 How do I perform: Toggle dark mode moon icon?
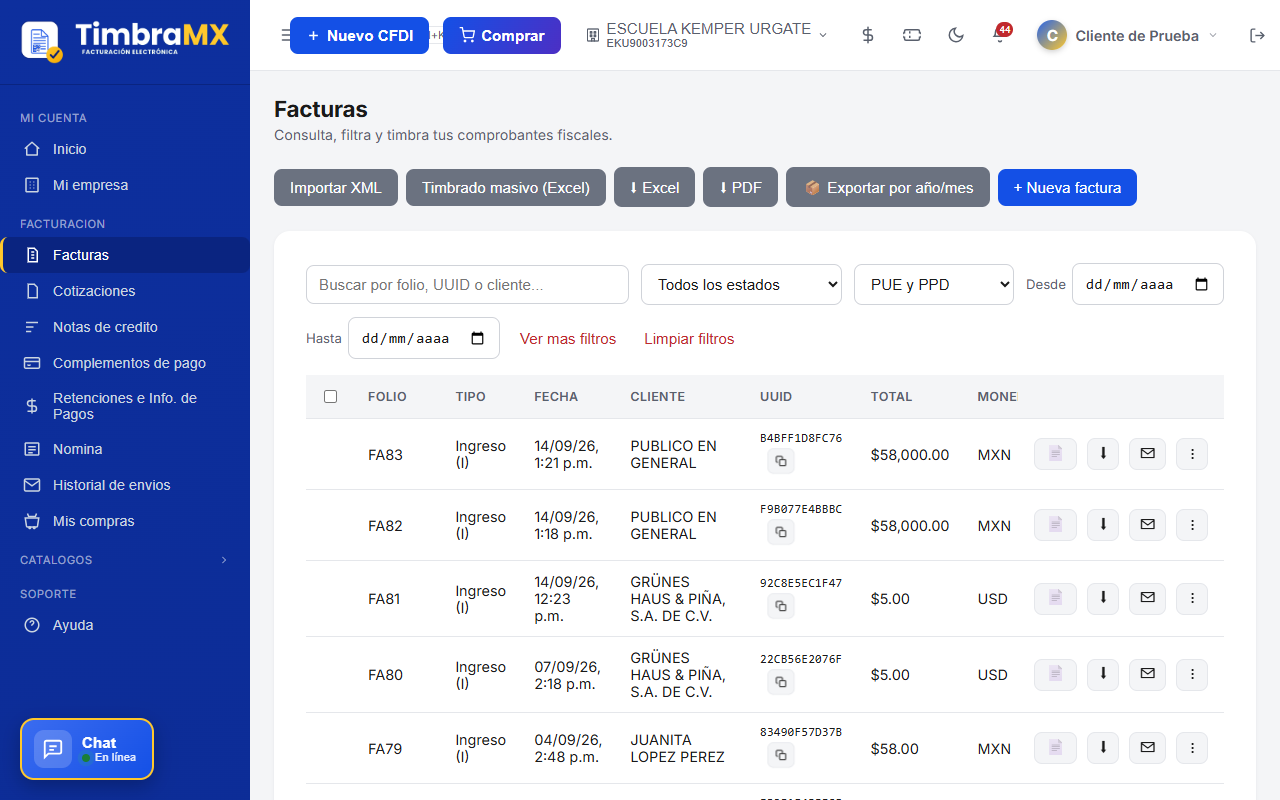click(956, 35)
